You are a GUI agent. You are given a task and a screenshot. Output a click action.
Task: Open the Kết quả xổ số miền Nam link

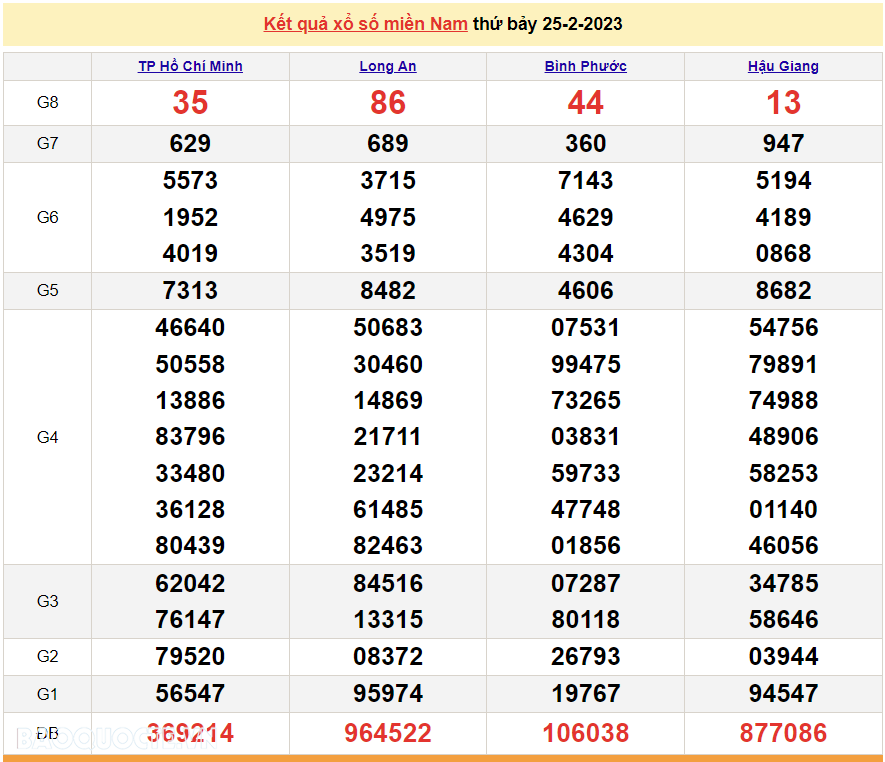[365, 24]
